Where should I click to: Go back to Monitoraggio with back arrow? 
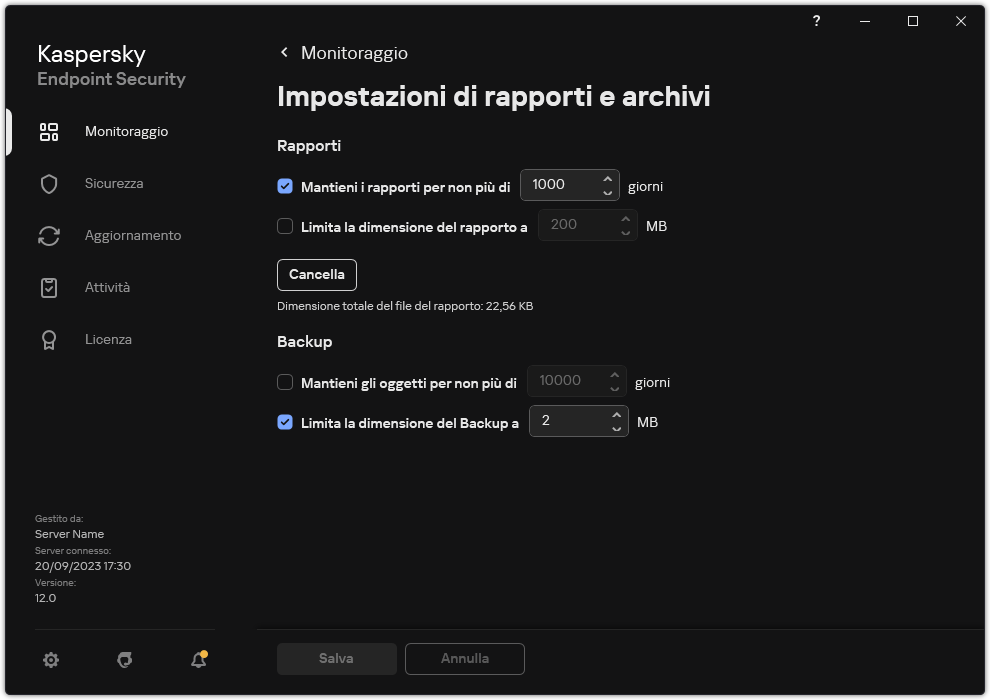click(283, 52)
